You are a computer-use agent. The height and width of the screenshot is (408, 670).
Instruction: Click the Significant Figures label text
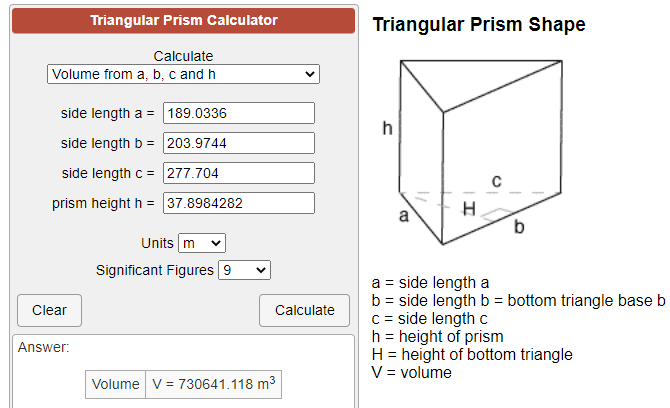[x=154, y=270]
